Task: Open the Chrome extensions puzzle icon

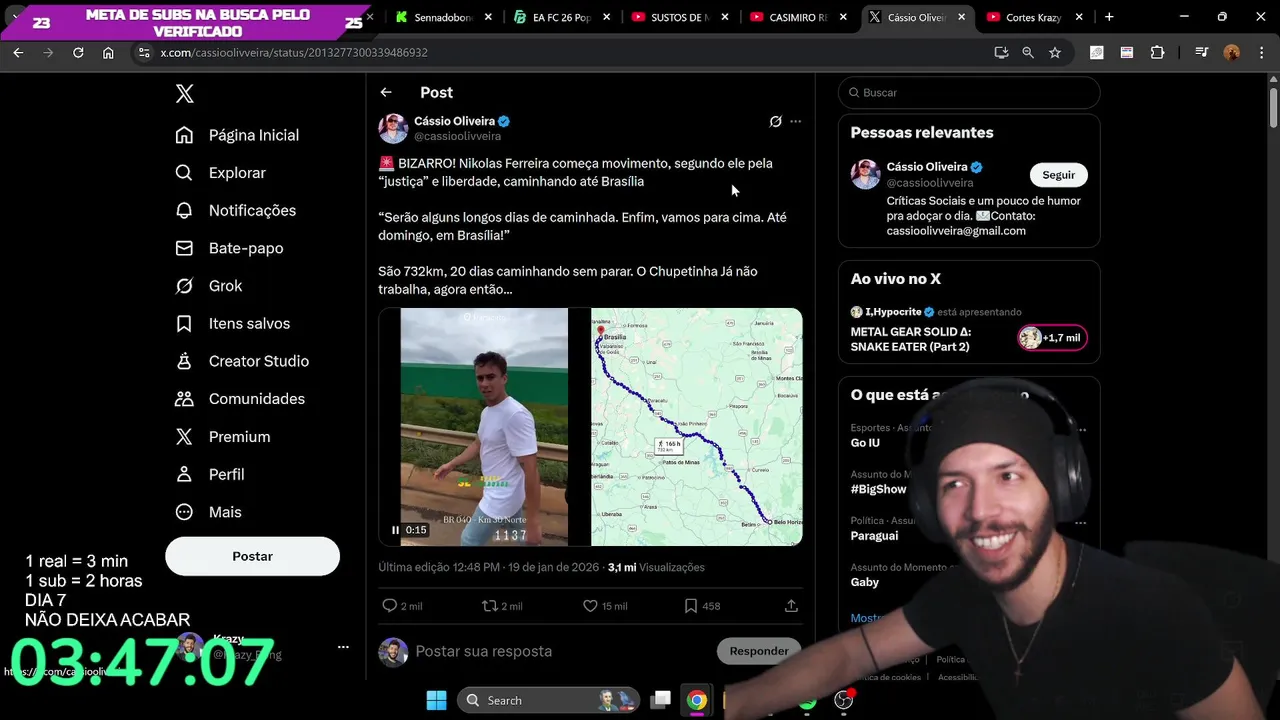Action: point(1157,52)
